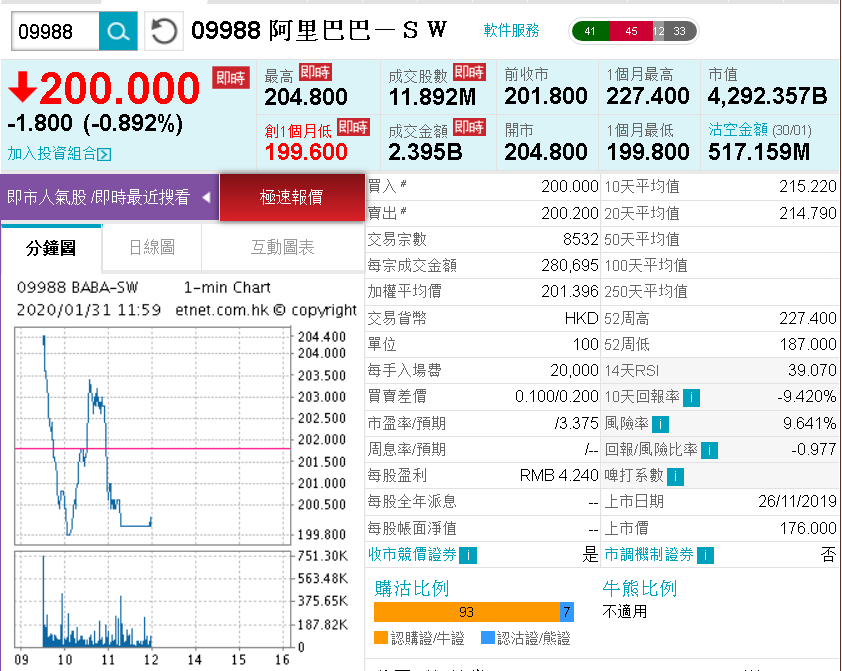The width and height of the screenshot is (842, 671).
Task: Click info icon beside 市調機制證券
Action: click(x=705, y=555)
